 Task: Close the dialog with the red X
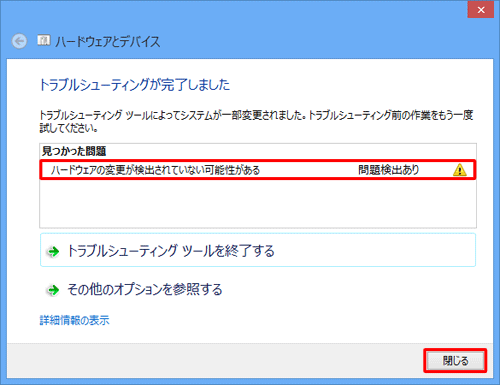[481, 10]
